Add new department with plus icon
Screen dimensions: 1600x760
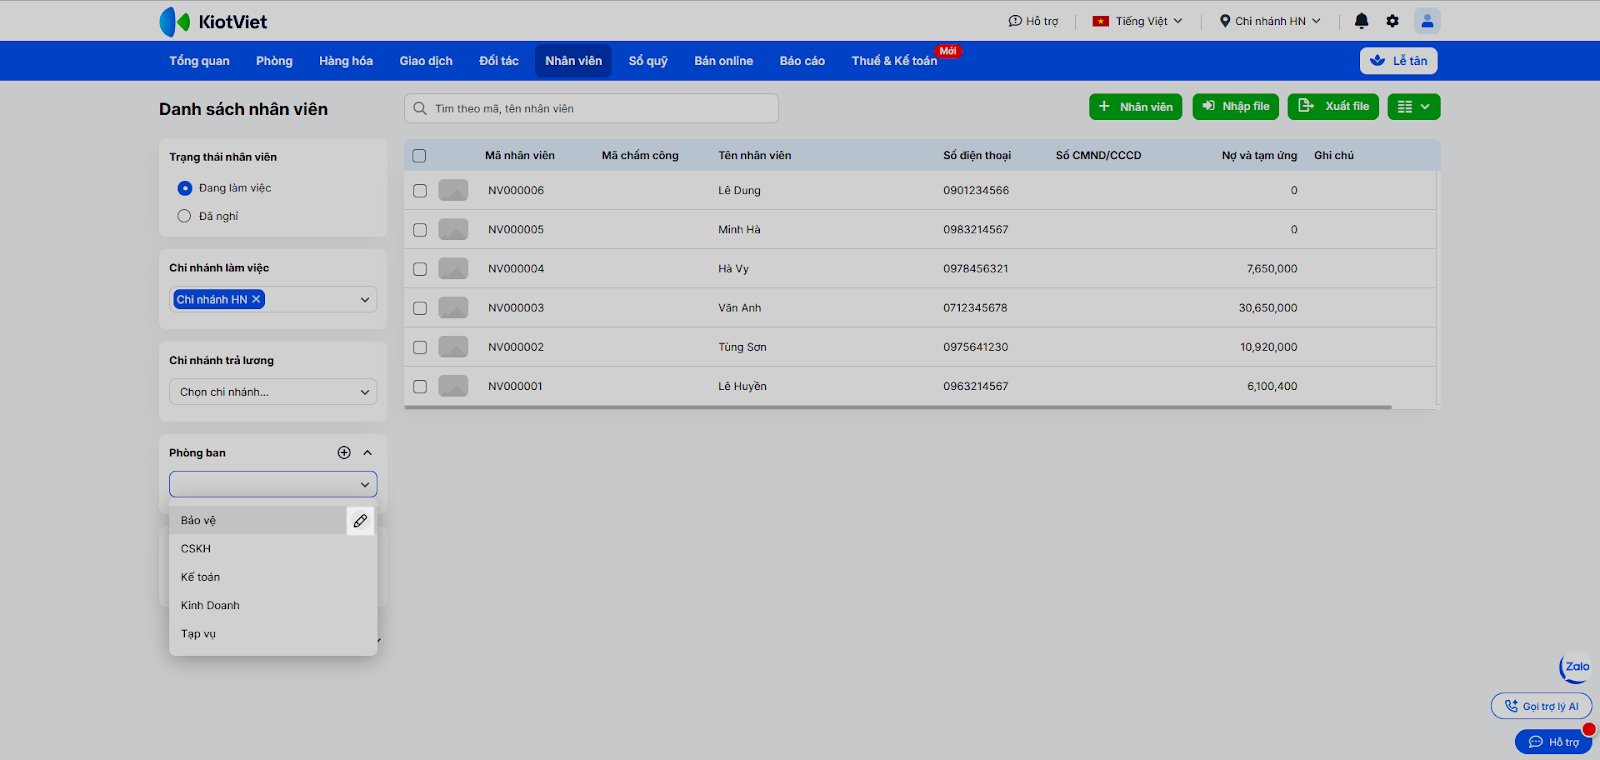coord(344,453)
